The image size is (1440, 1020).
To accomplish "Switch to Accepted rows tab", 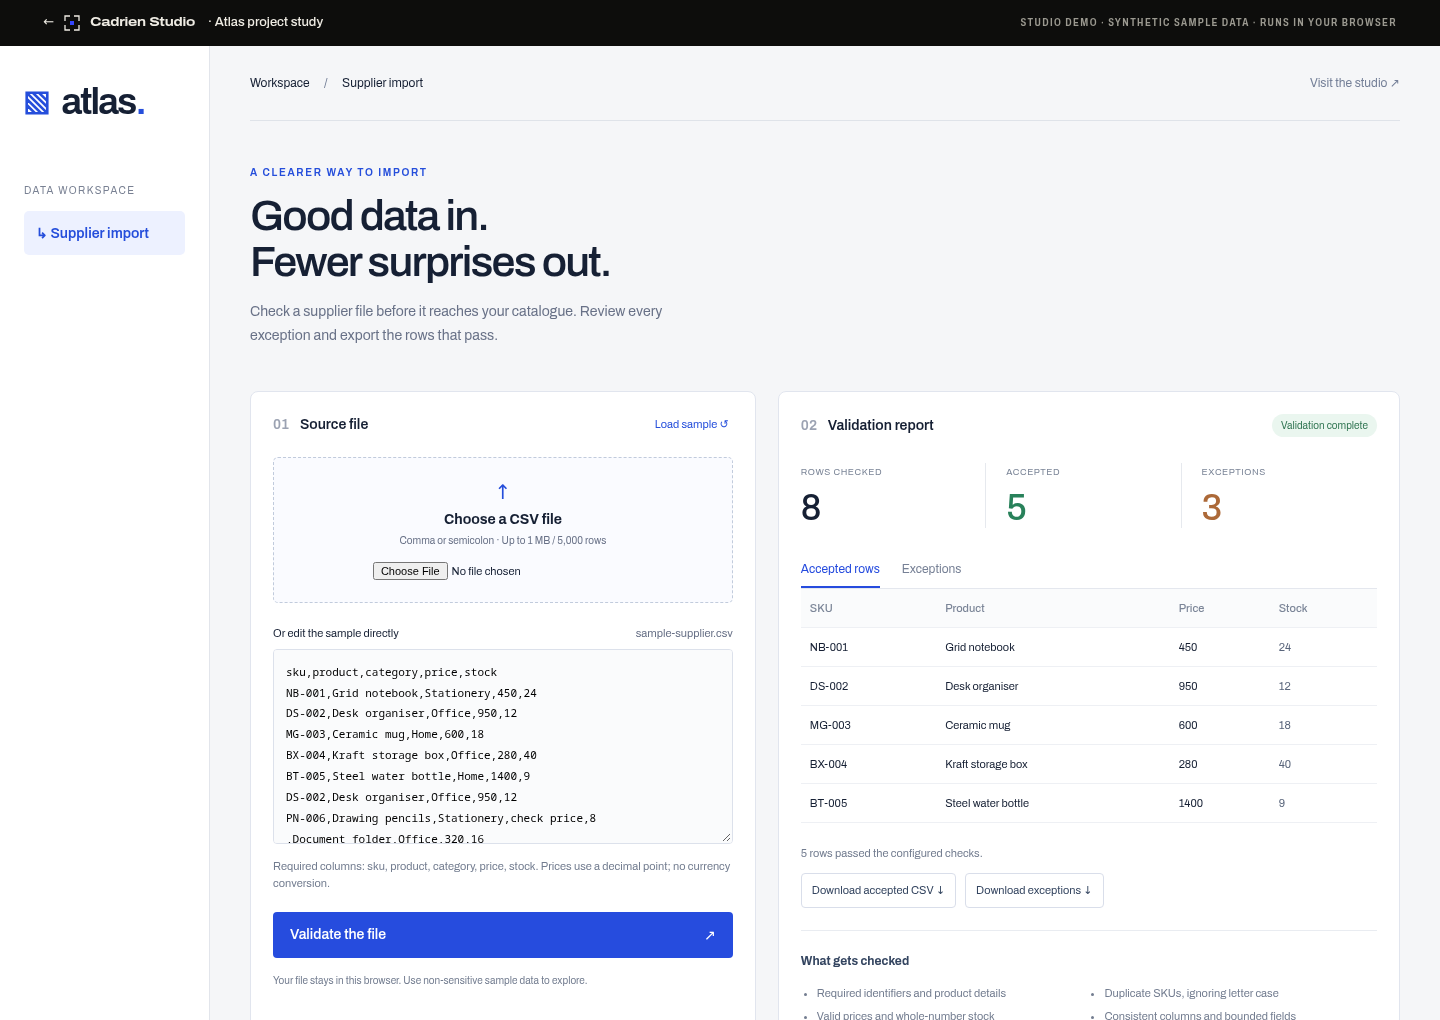I will (840, 569).
